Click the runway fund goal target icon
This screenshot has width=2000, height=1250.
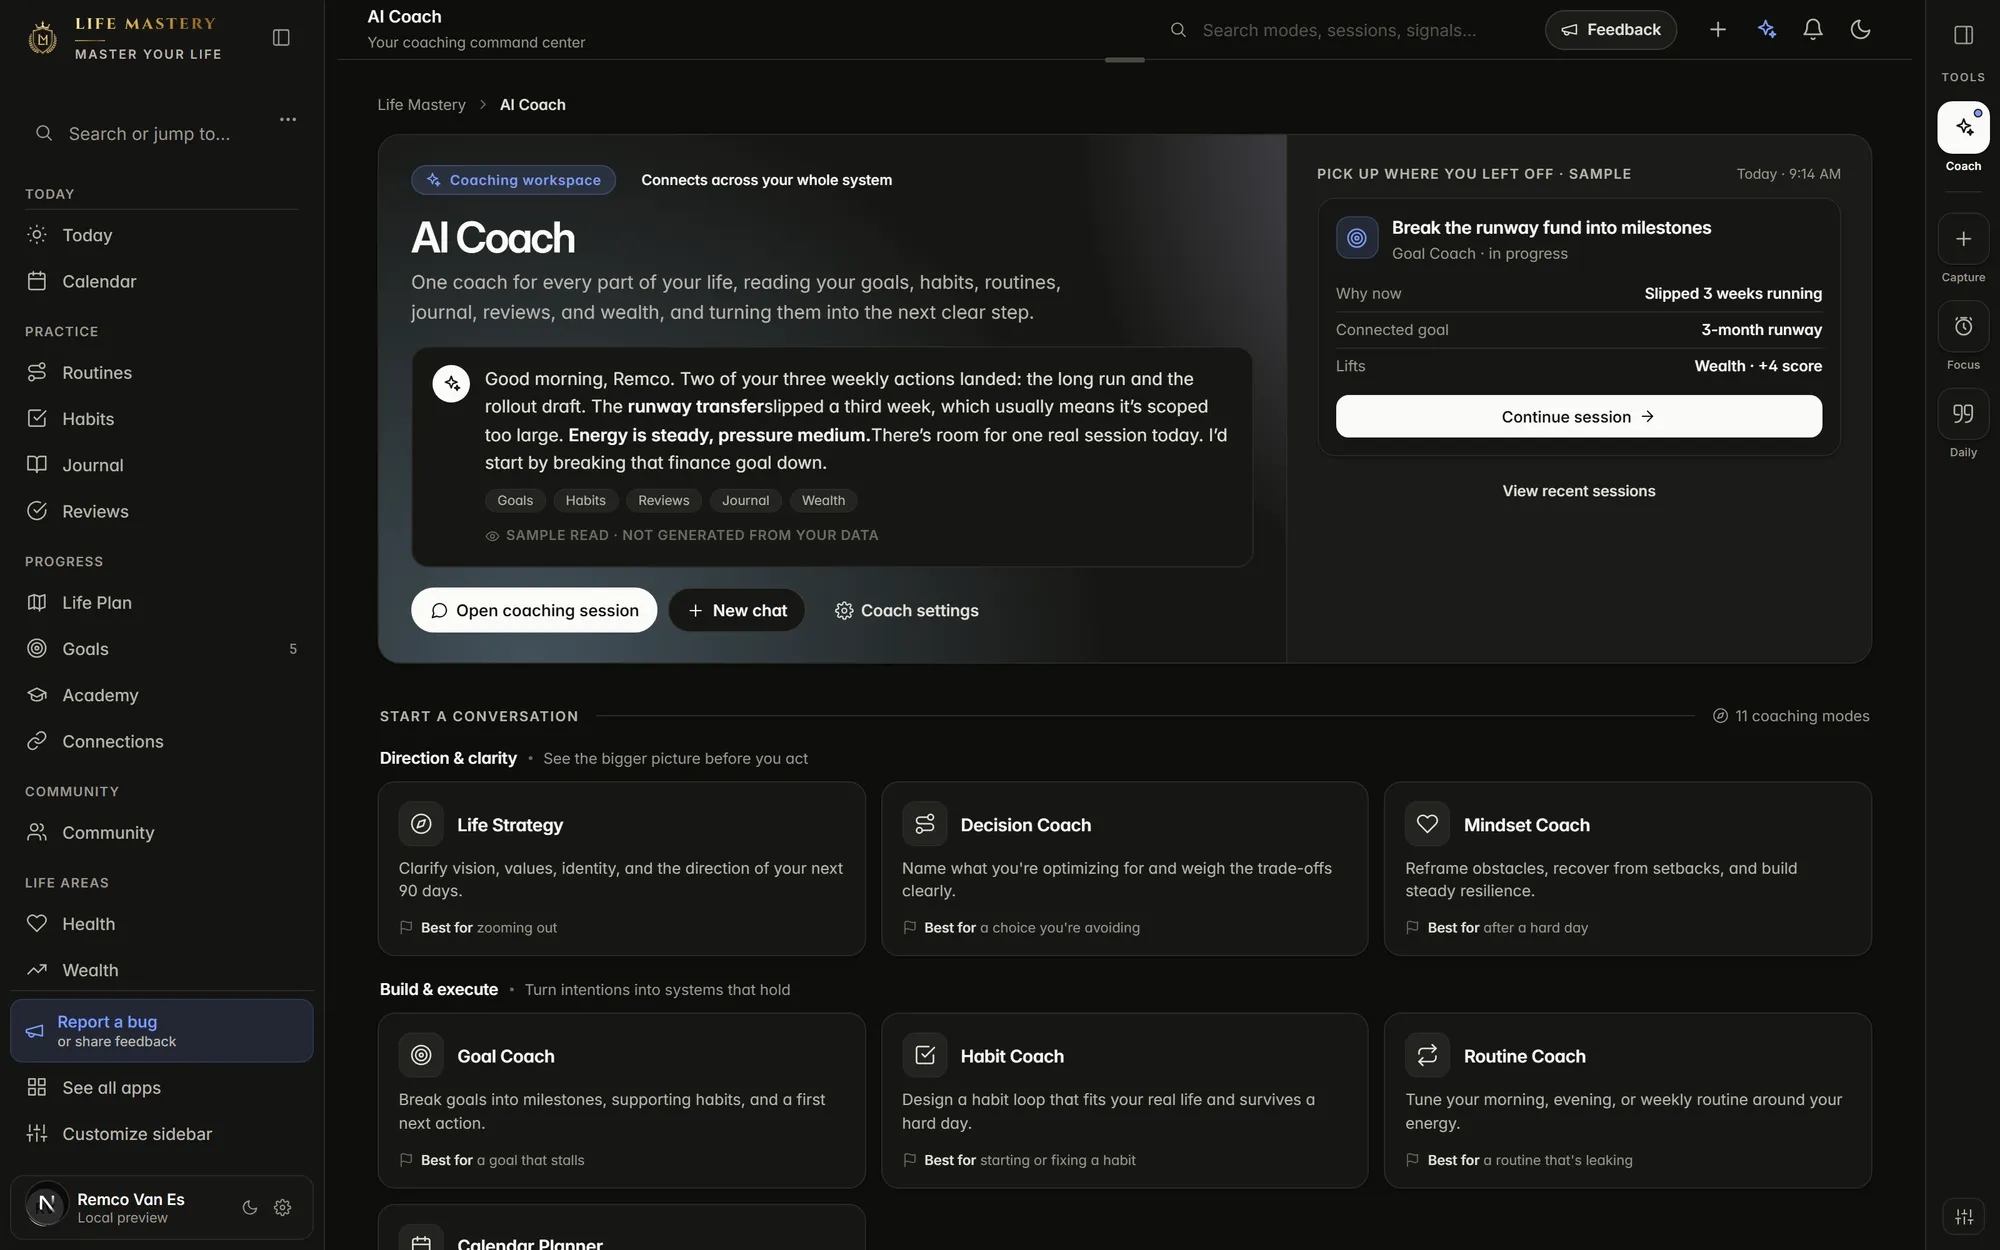coord(1357,238)
